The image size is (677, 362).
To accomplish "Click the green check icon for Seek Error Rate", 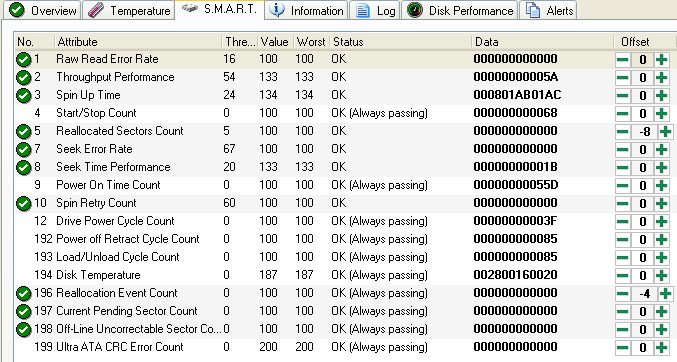I will (23, 149).
